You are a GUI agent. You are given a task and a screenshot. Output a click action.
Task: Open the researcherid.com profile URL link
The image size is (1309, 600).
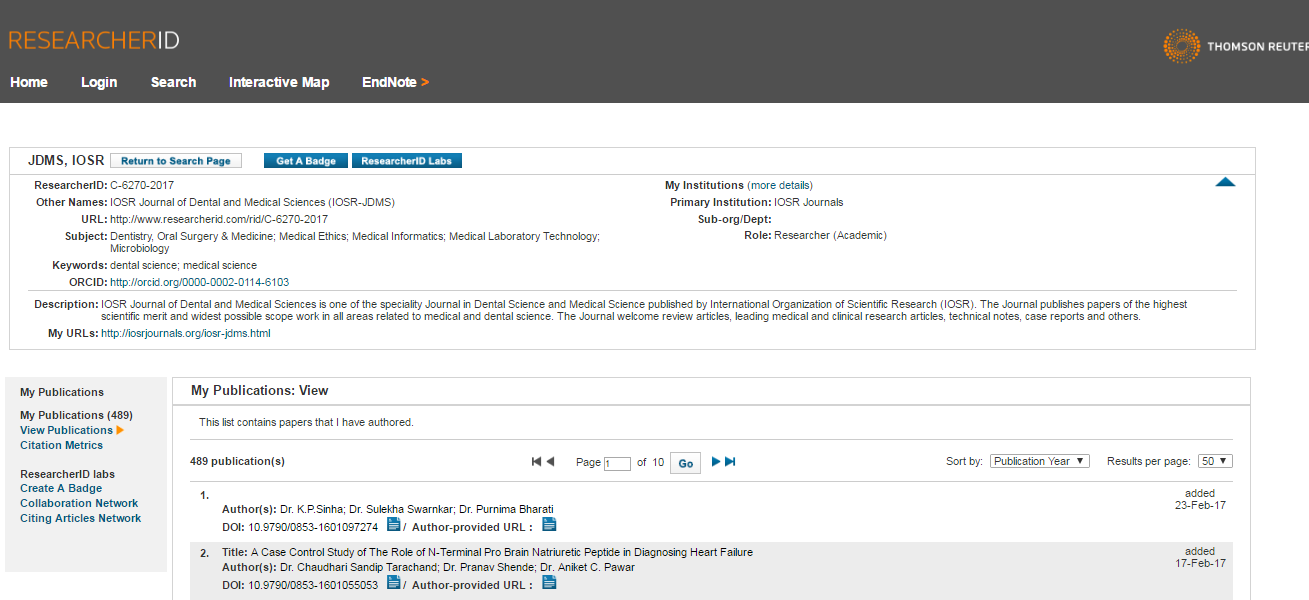pos(219,219)
